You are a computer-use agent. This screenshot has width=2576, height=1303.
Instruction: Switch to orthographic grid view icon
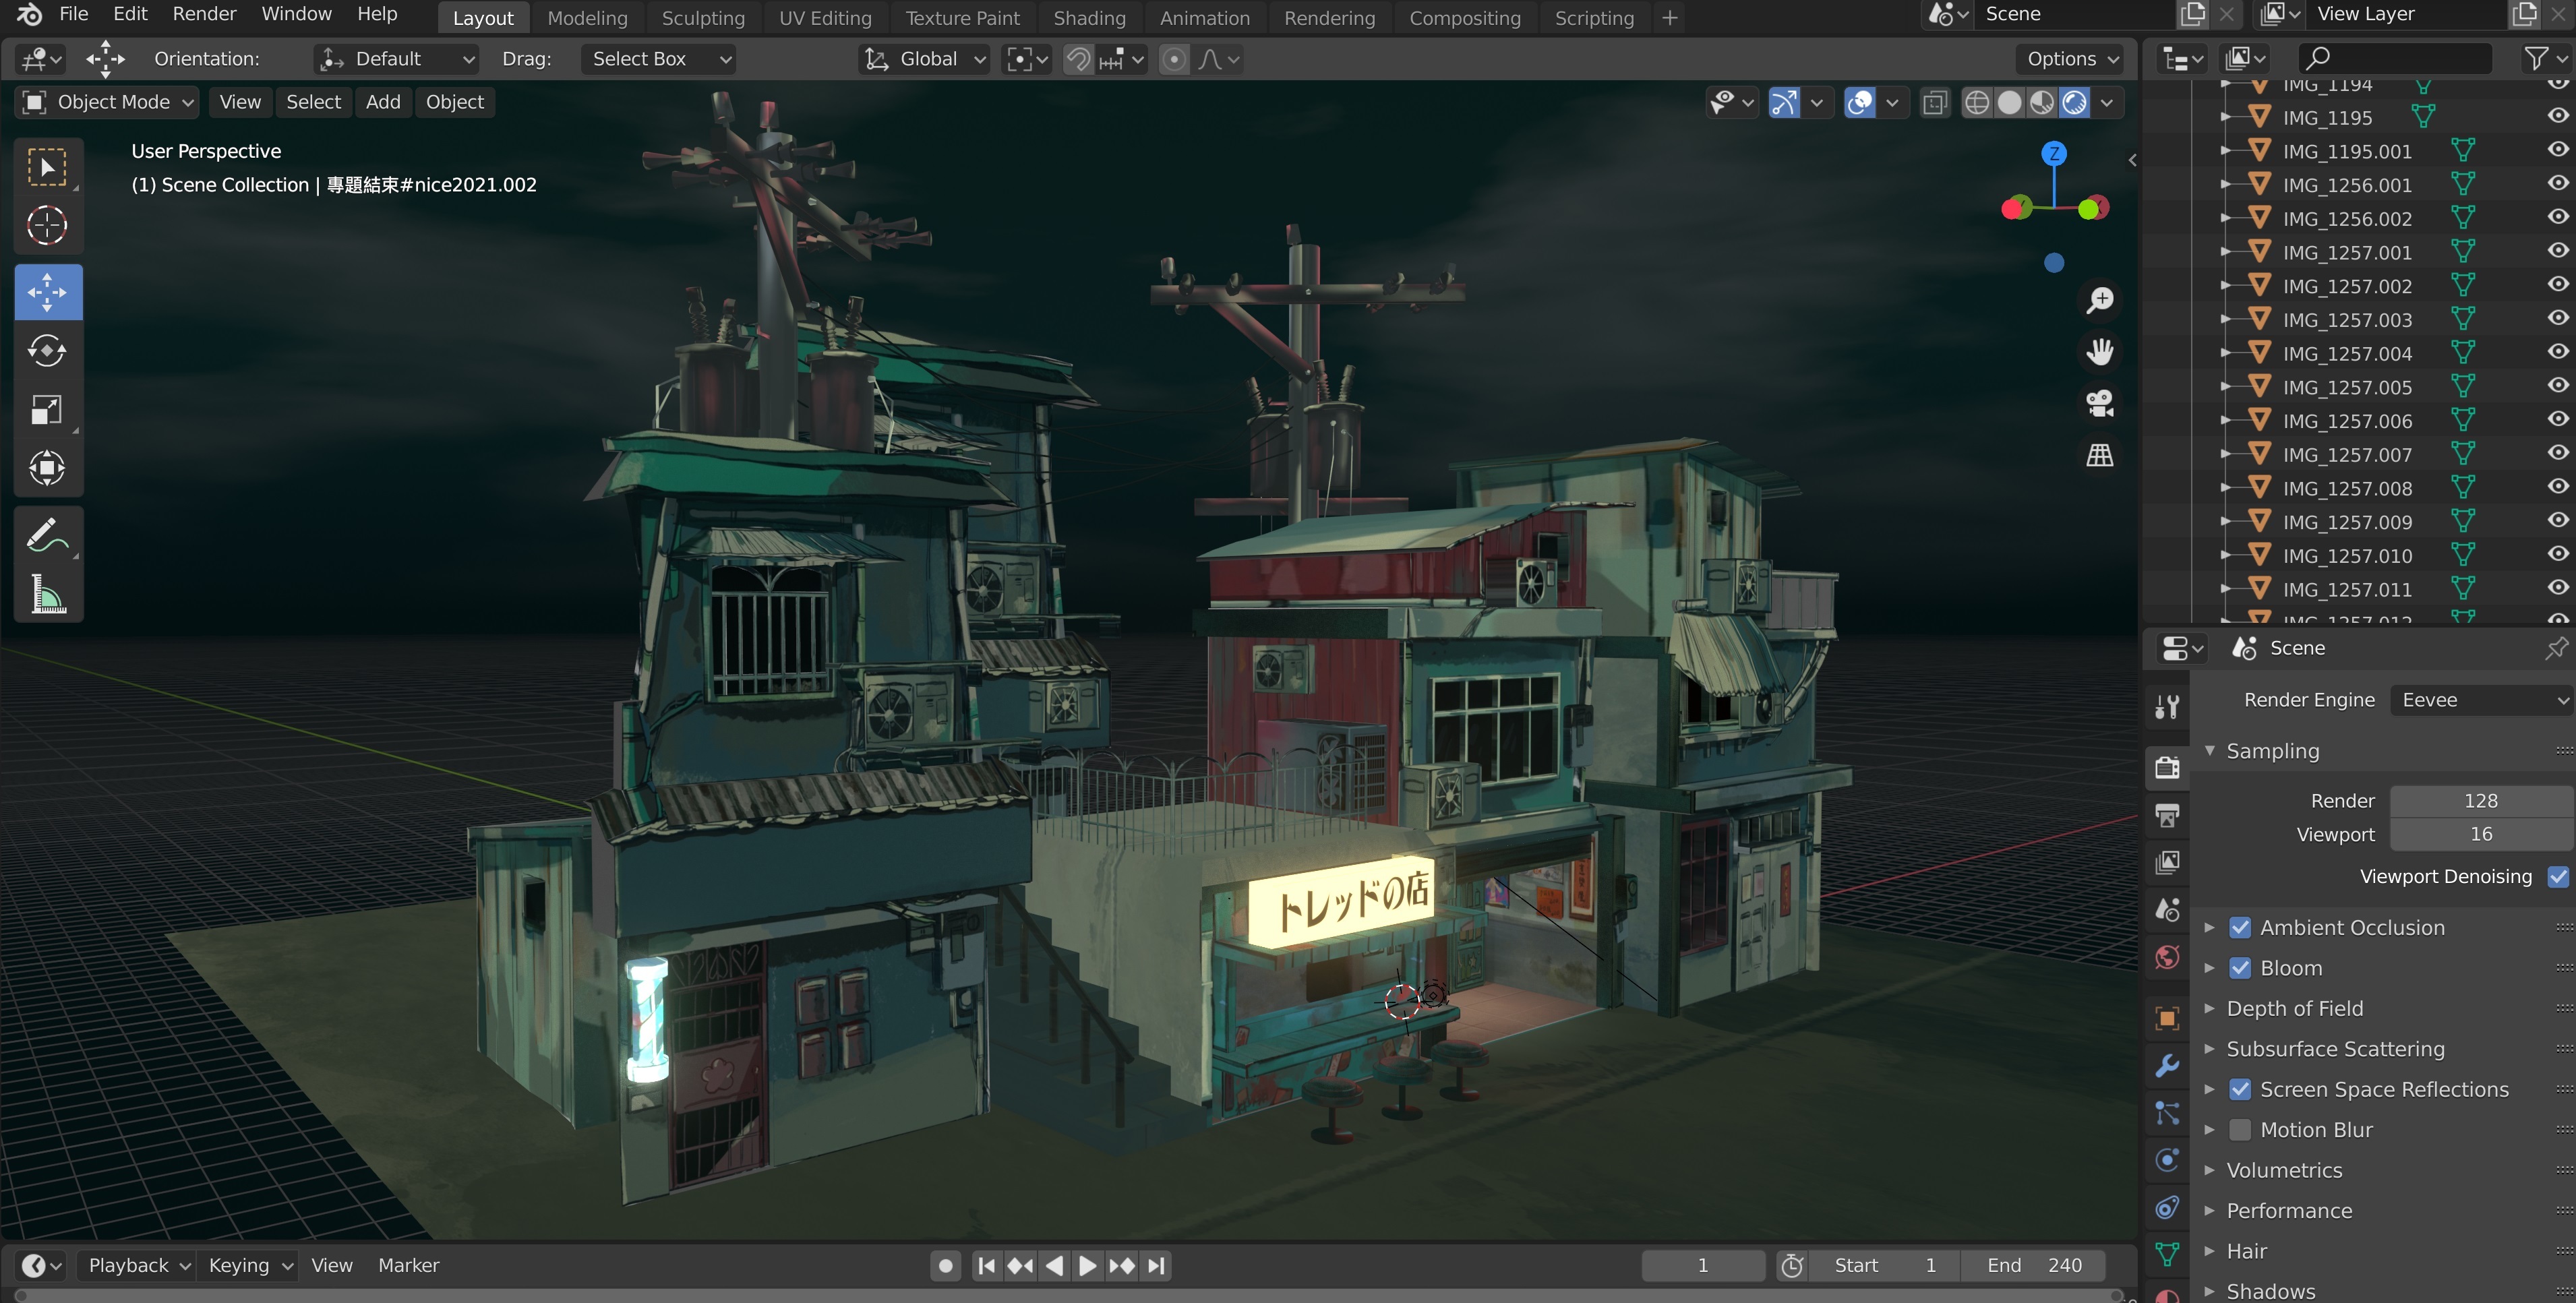point(2099,456)
